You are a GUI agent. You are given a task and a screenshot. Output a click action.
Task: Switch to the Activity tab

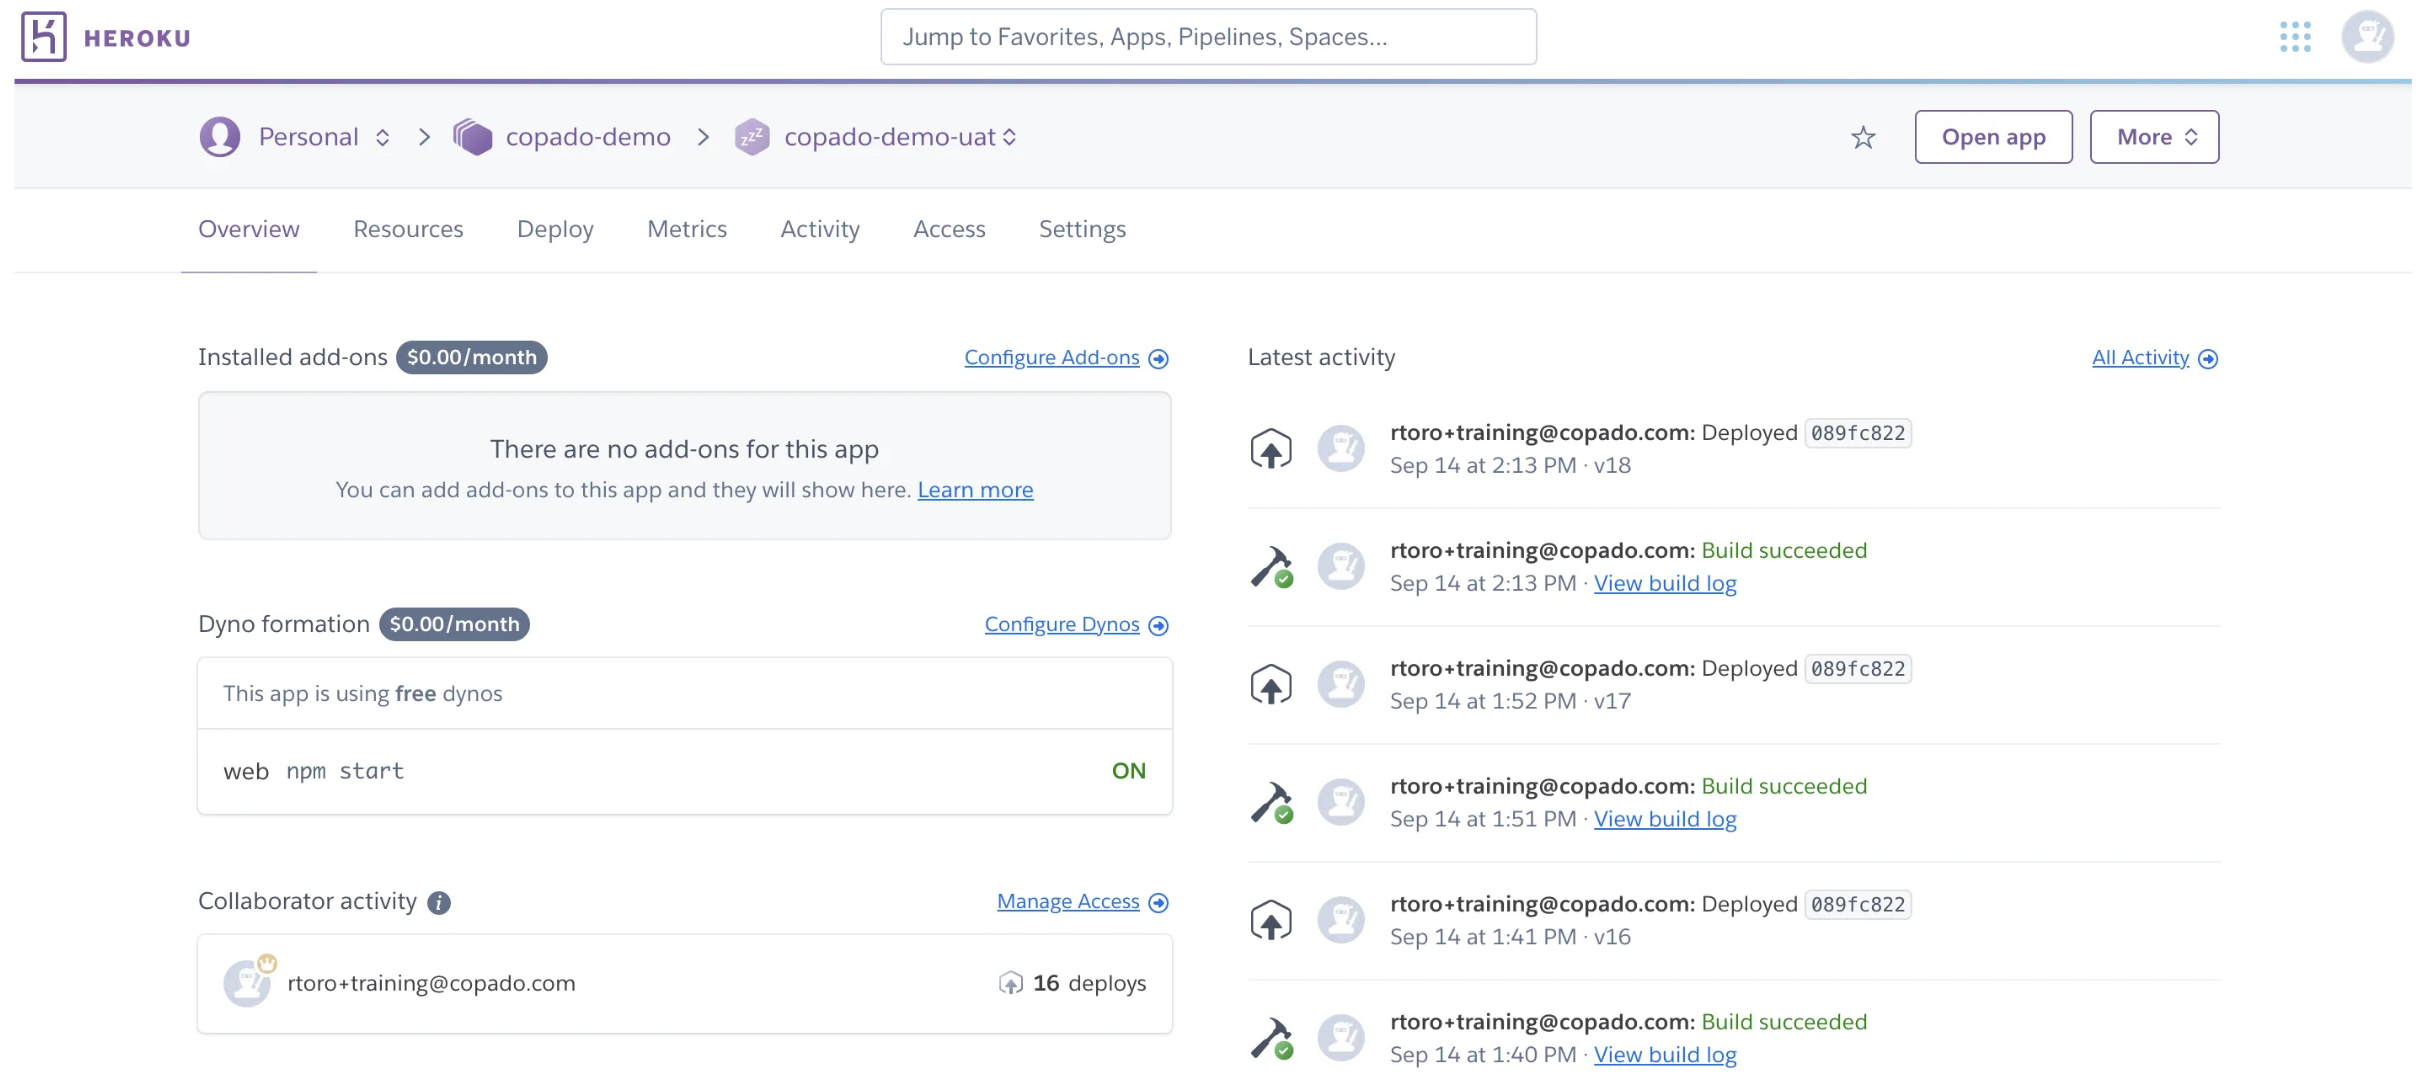point(819,229)
